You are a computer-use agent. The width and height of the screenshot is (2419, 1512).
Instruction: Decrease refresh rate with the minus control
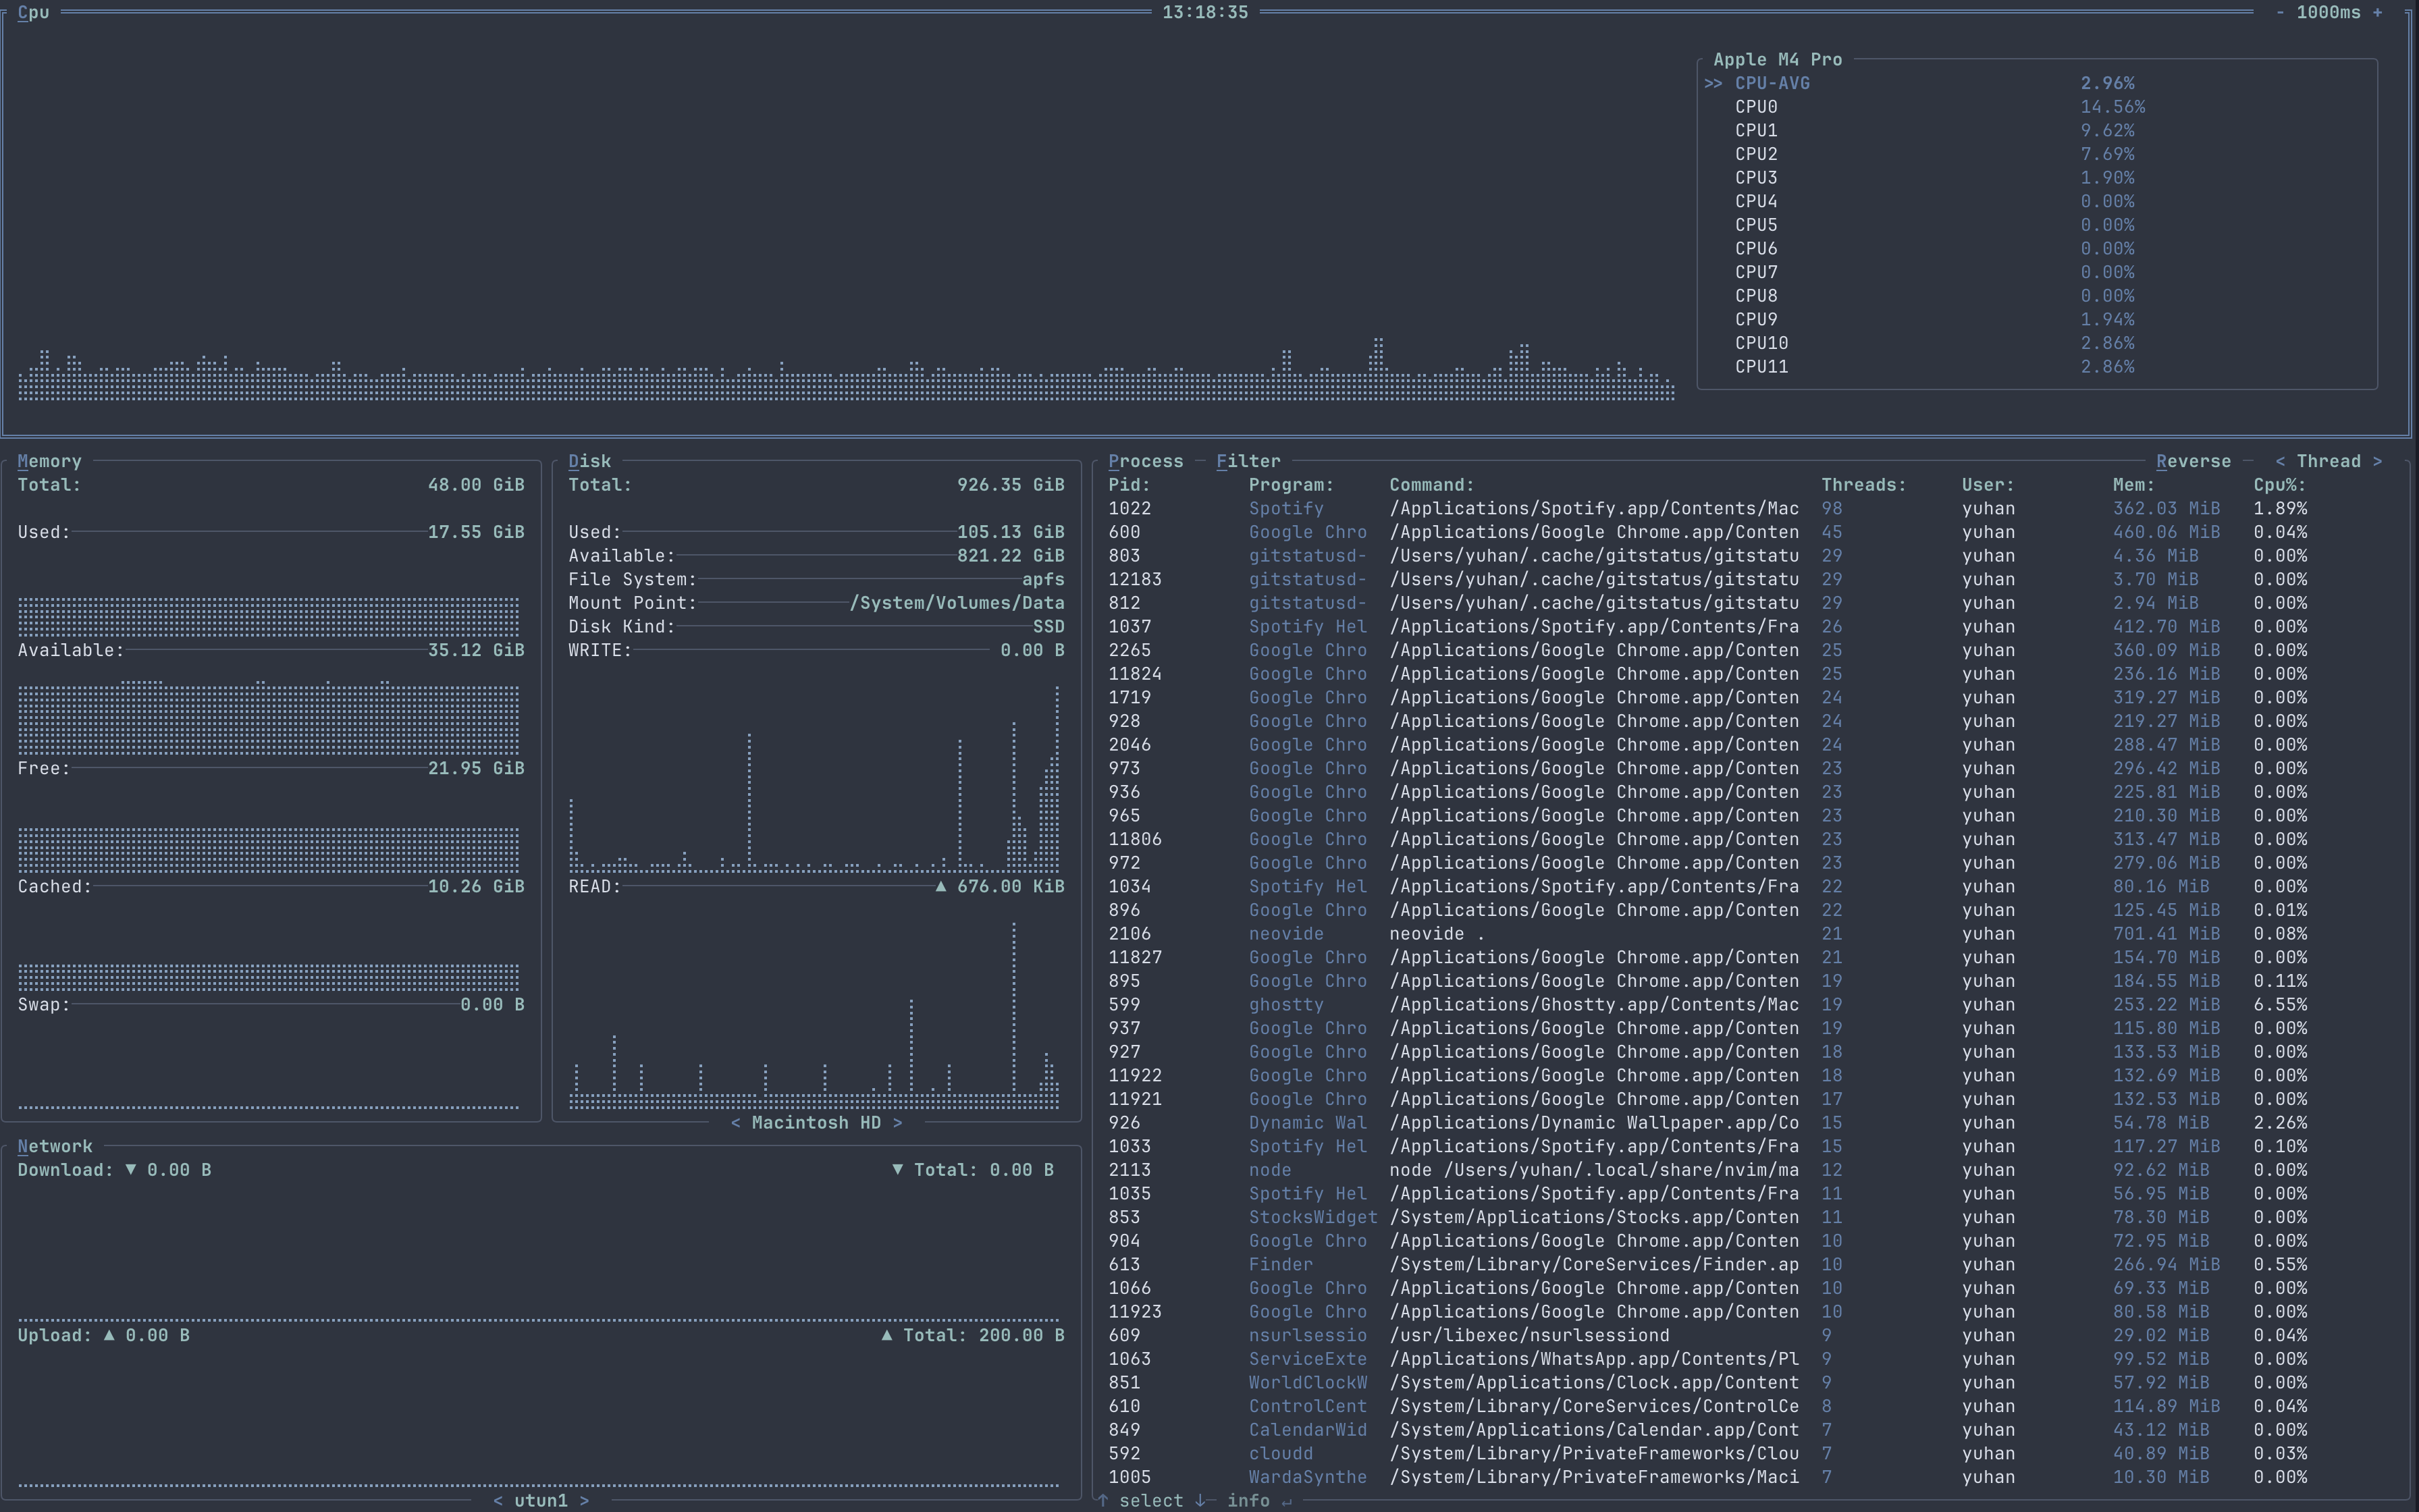click(x=2281, y=13)
